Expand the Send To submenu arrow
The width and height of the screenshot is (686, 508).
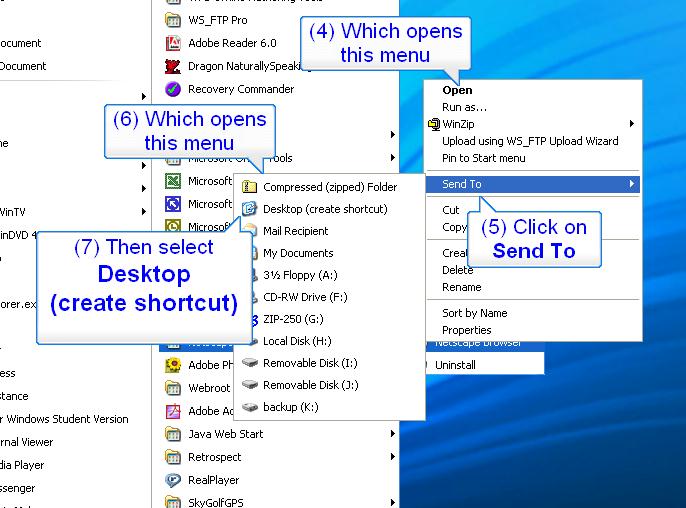tap(632, 184)
